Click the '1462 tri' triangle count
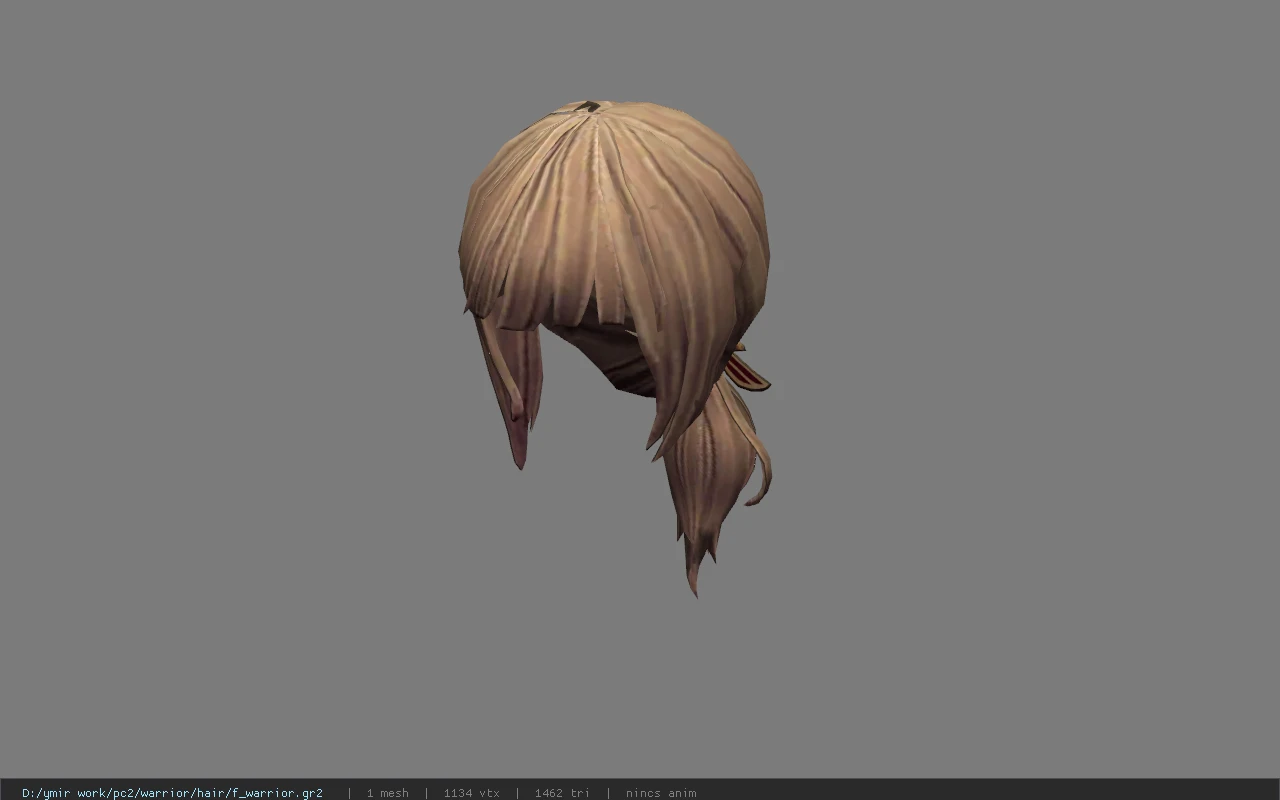Viewport: 1280px width, 800px height. pyautogui.click(x=562, y=793)
